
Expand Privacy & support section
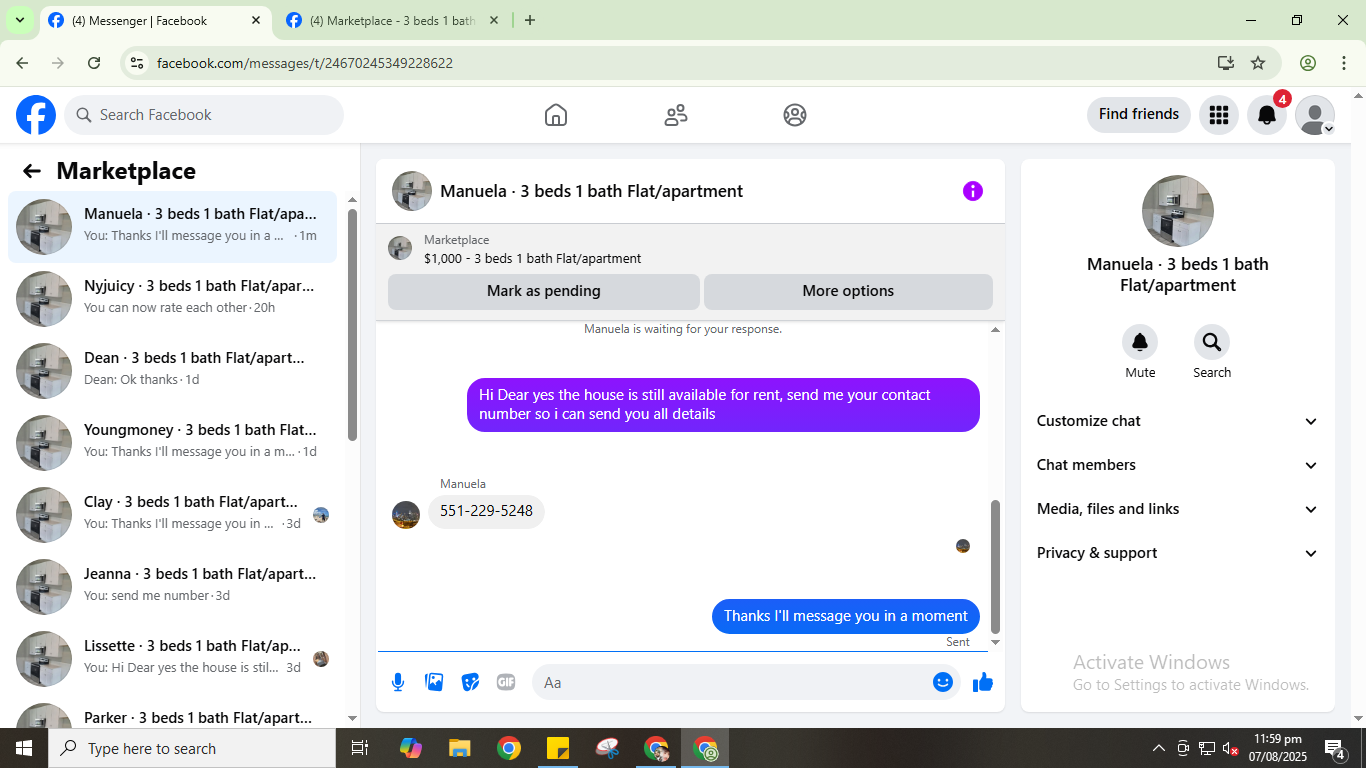(x=1178, y=553)
